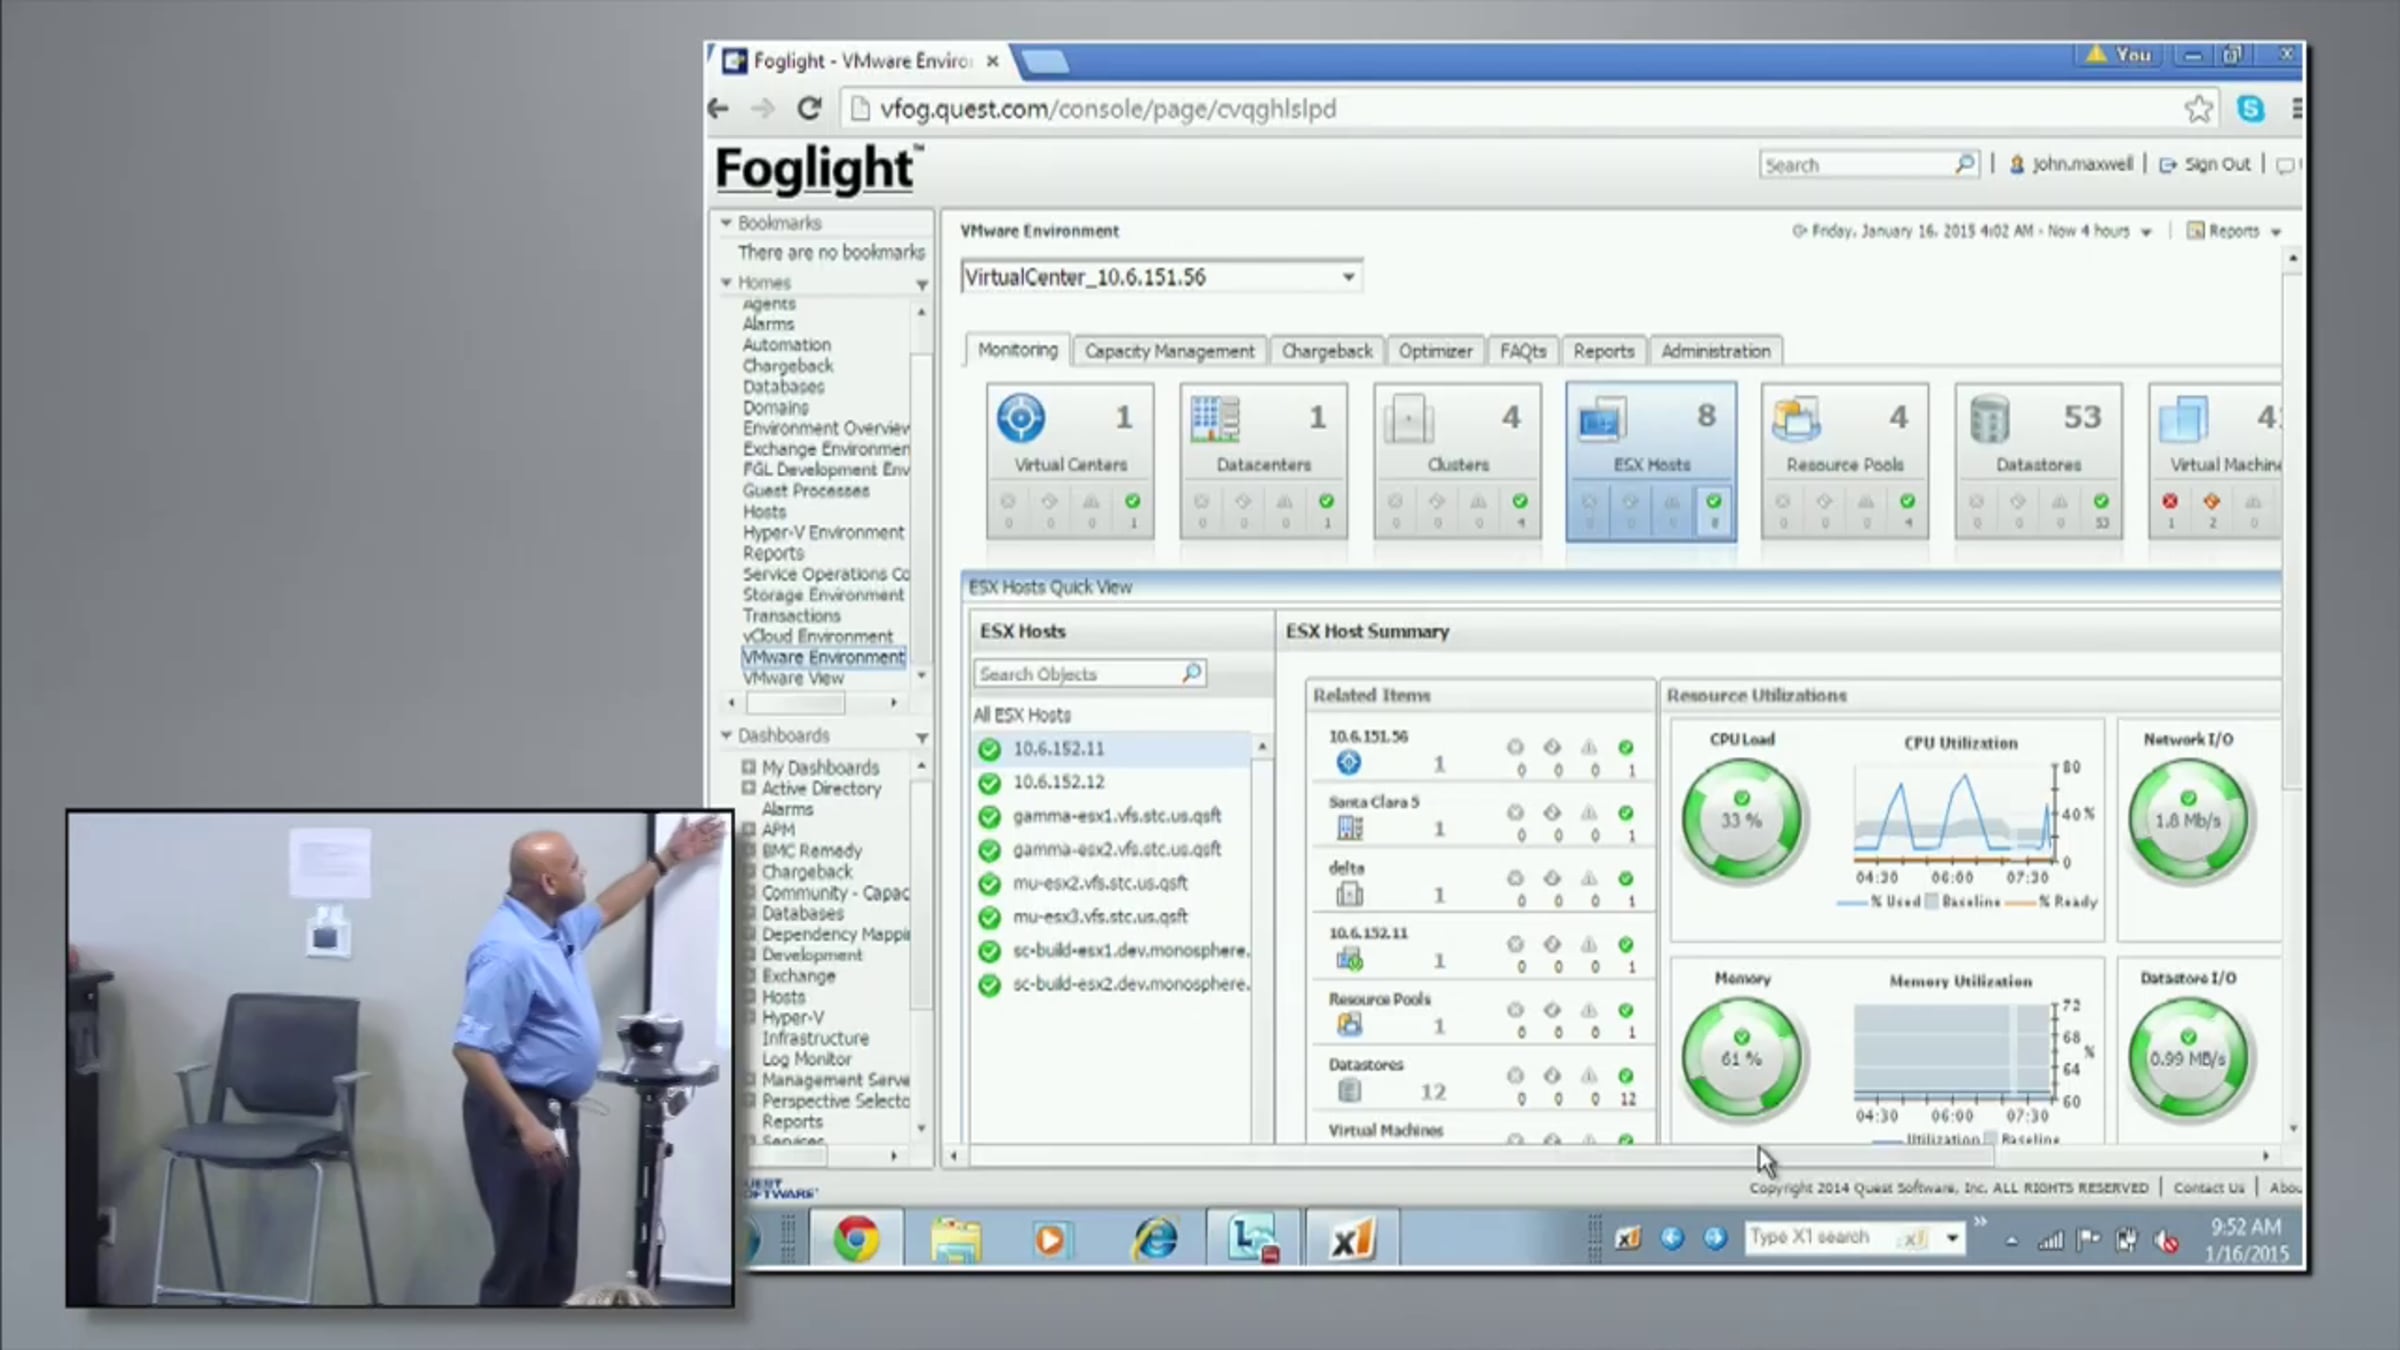This screenshot has height=1350, width=2400.
Task: Collapse the Bookmarks section
Action: (726, 222)
